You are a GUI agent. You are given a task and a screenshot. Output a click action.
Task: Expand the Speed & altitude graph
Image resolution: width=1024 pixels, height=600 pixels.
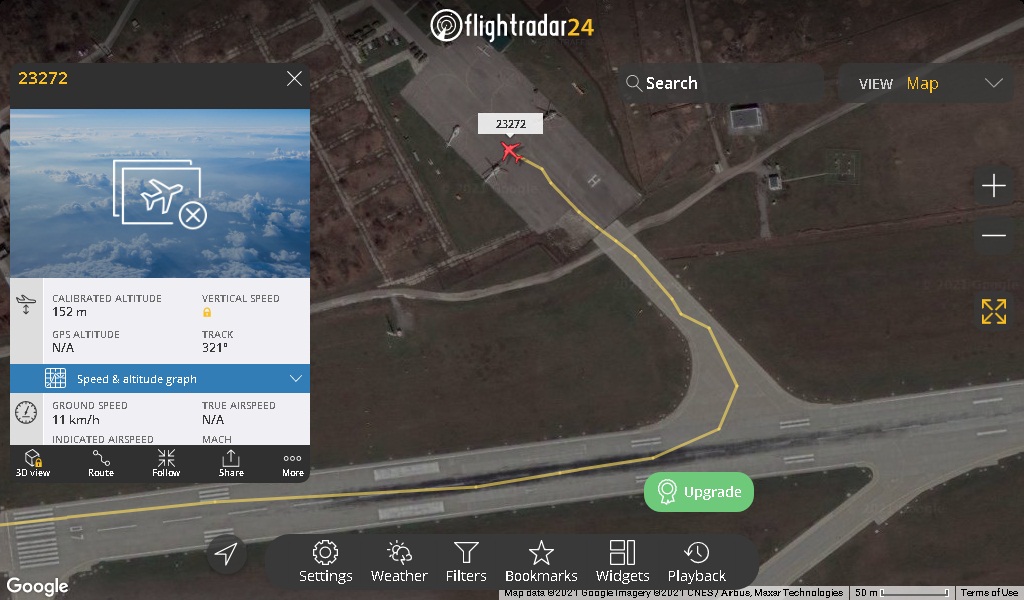click(160, 379)
